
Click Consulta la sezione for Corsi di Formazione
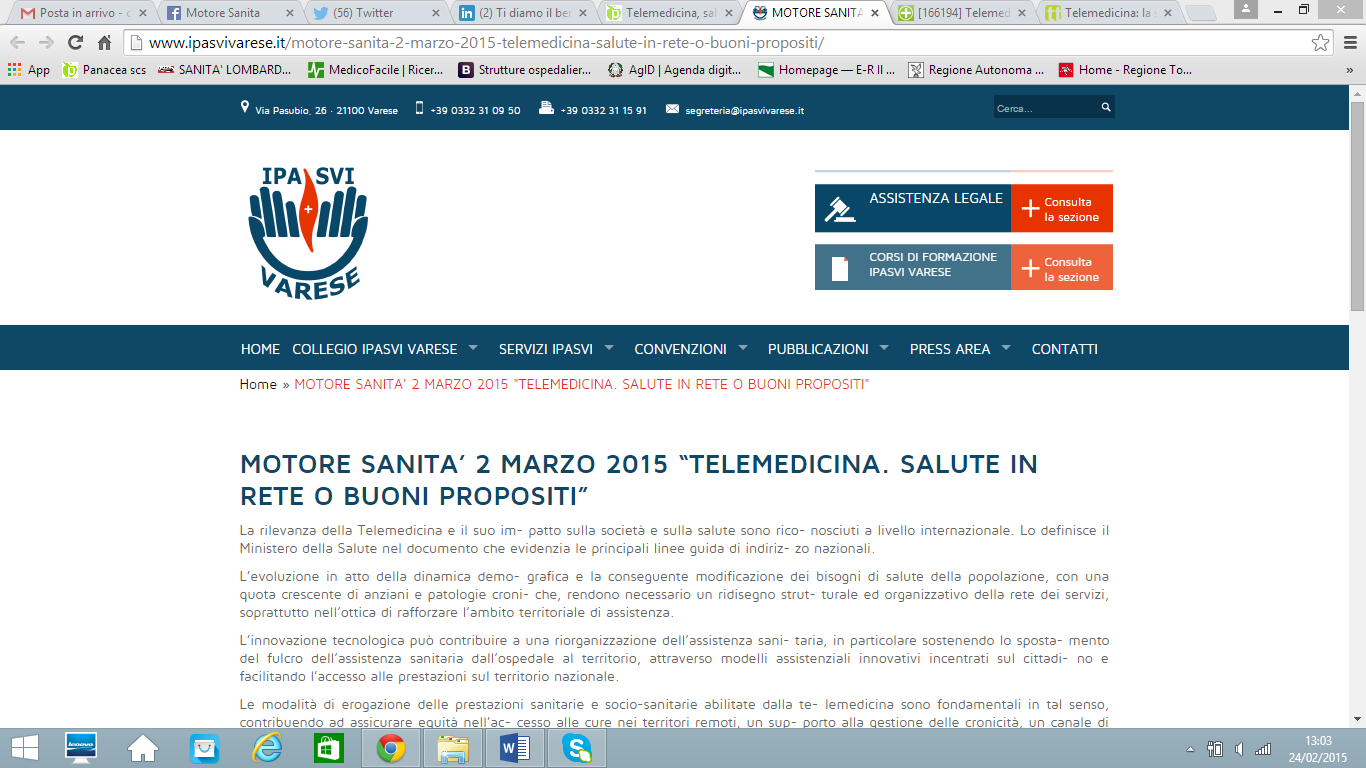tap(1062, 268)
